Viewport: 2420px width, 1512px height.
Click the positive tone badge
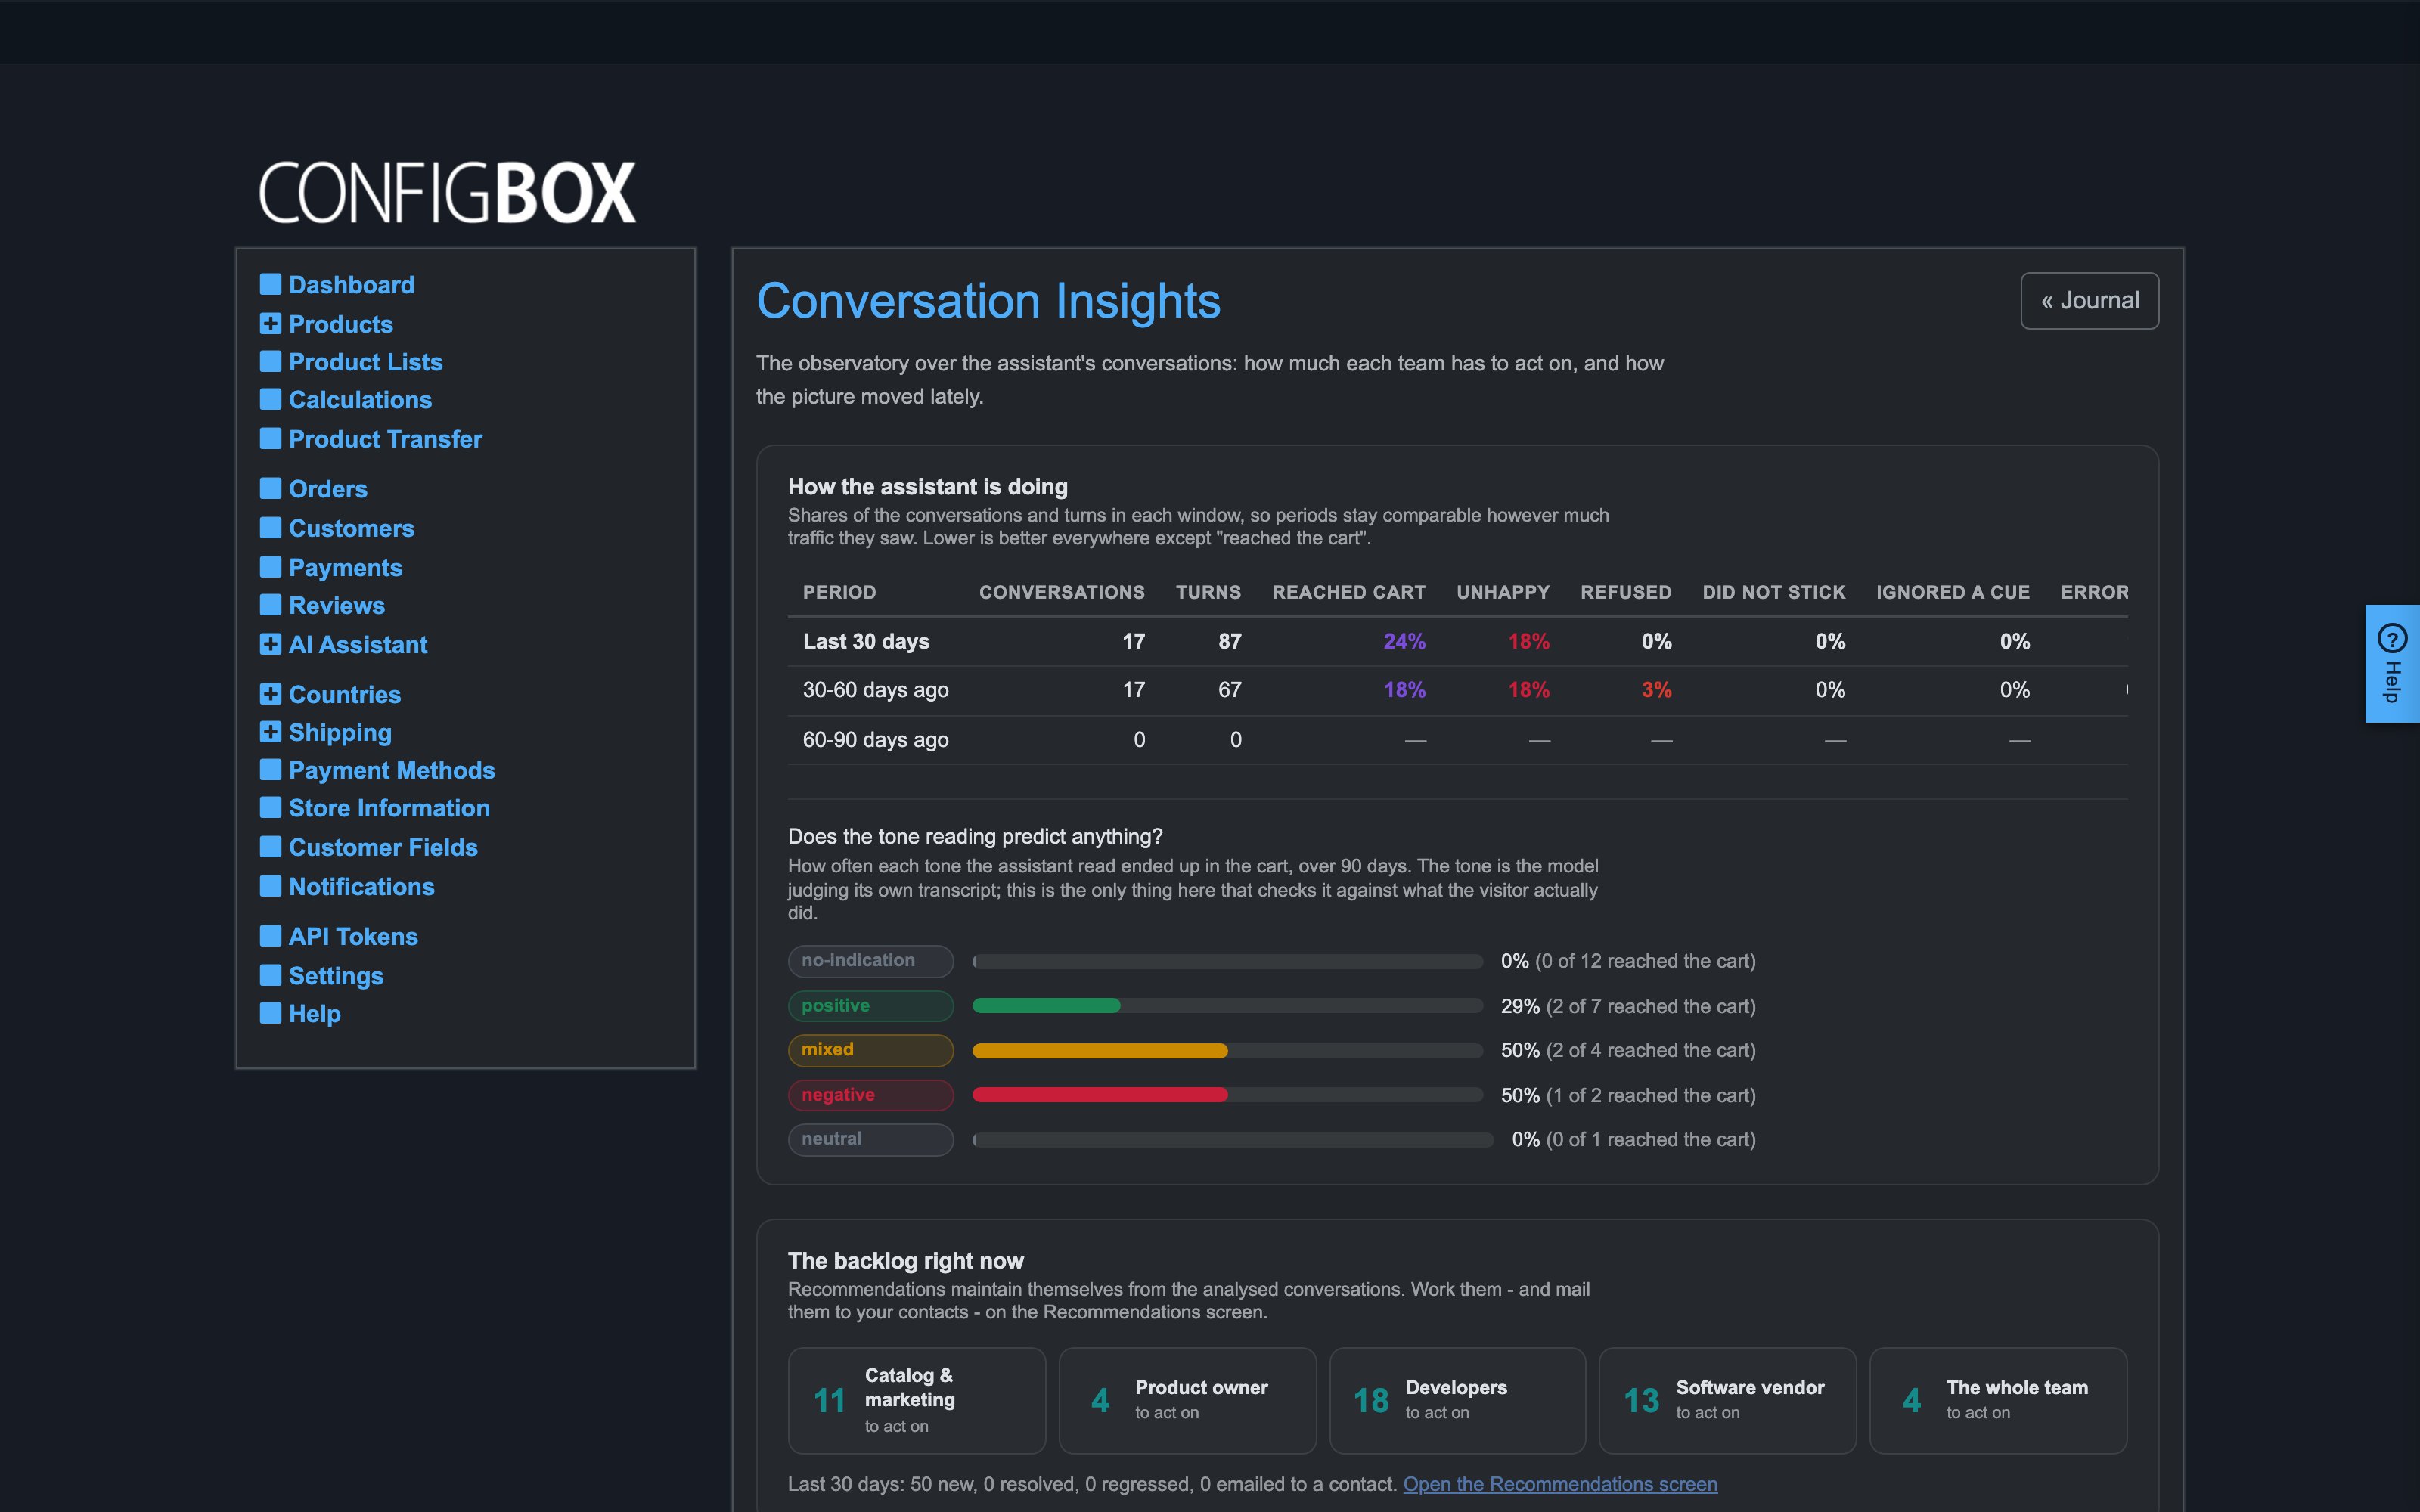coord(870,1006)
